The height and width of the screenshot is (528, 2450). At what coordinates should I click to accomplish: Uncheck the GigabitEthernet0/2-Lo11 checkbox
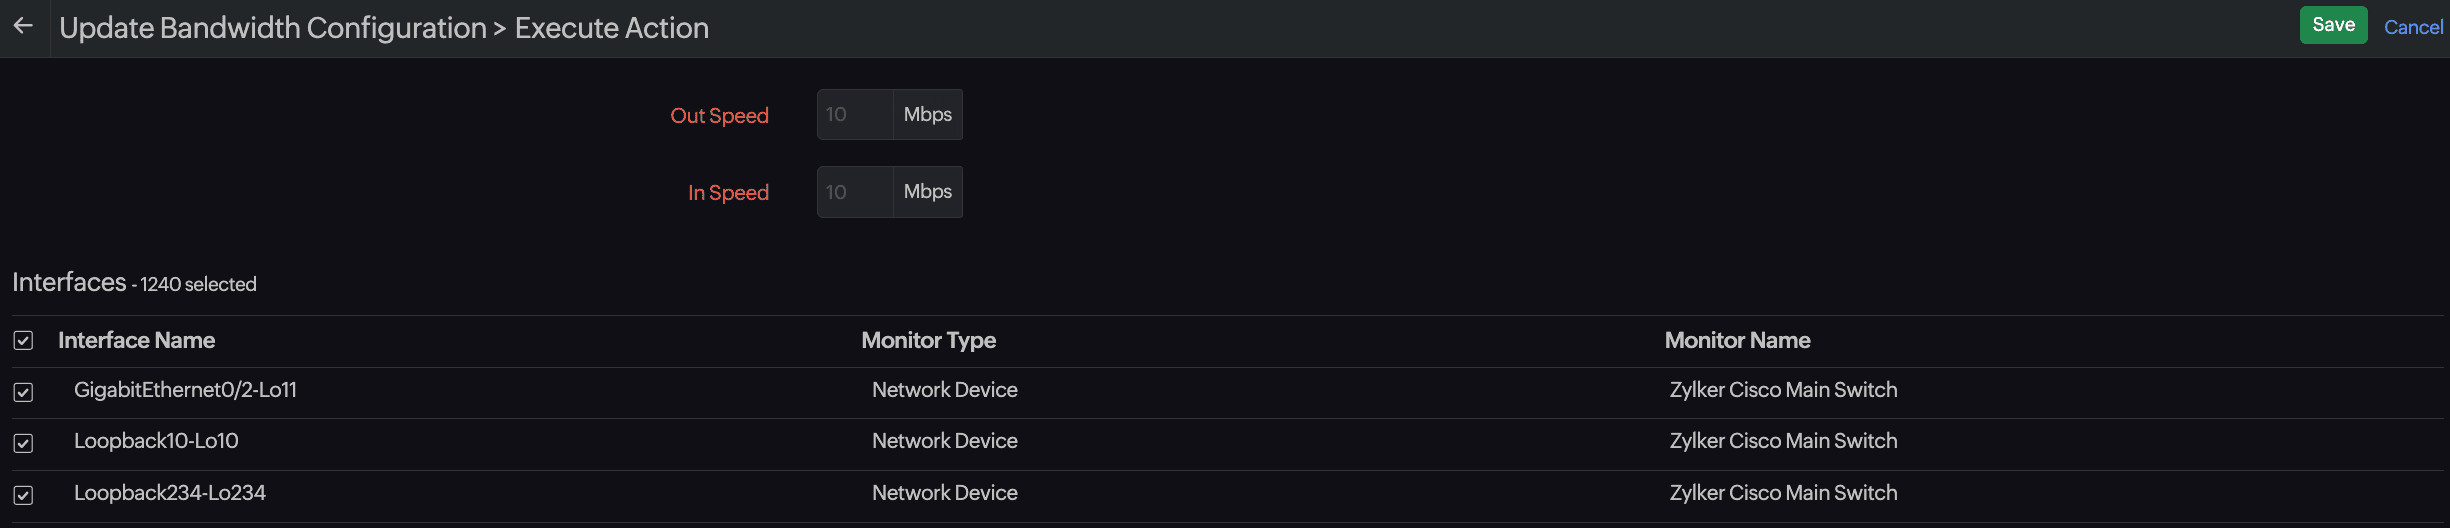23,392
